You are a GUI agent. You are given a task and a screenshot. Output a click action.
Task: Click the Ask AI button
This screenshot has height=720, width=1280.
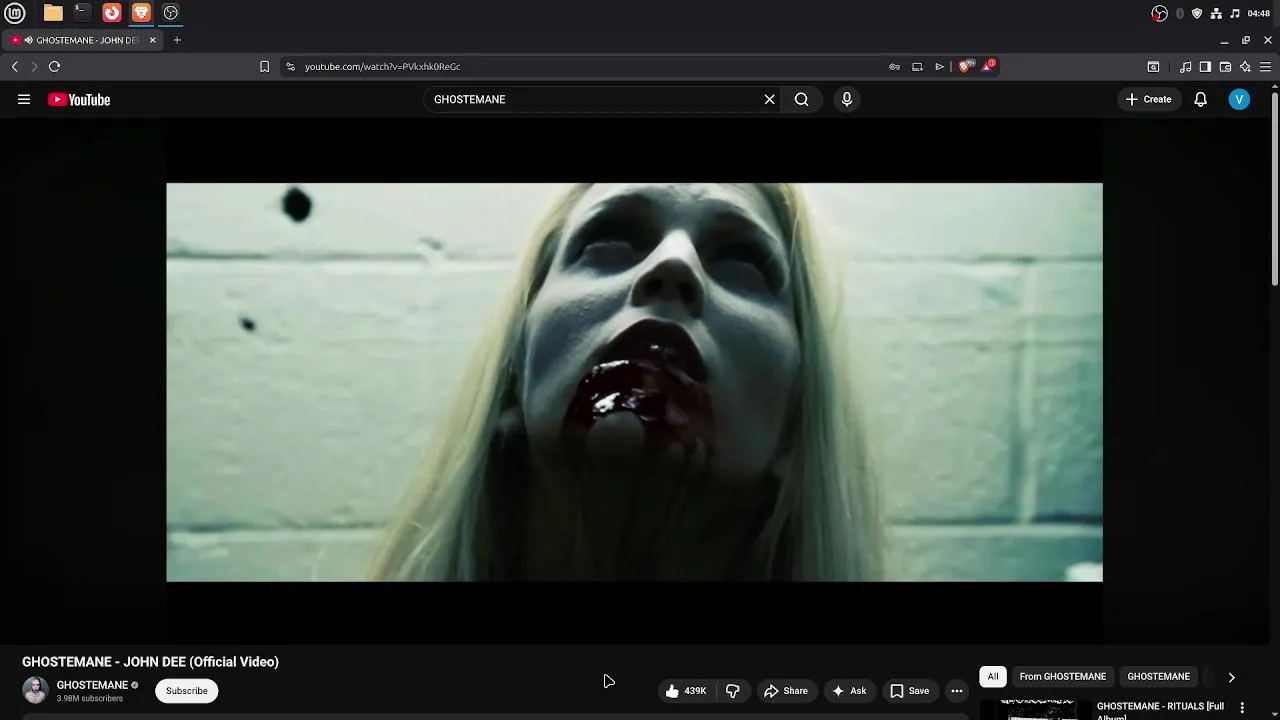849,691
